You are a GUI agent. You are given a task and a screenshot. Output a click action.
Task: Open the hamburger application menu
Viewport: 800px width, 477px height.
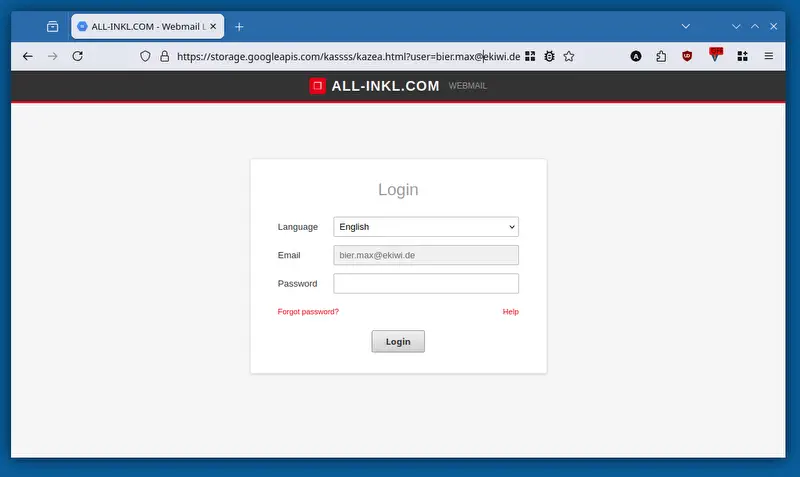pyautogui.click(x=769, y=56)
